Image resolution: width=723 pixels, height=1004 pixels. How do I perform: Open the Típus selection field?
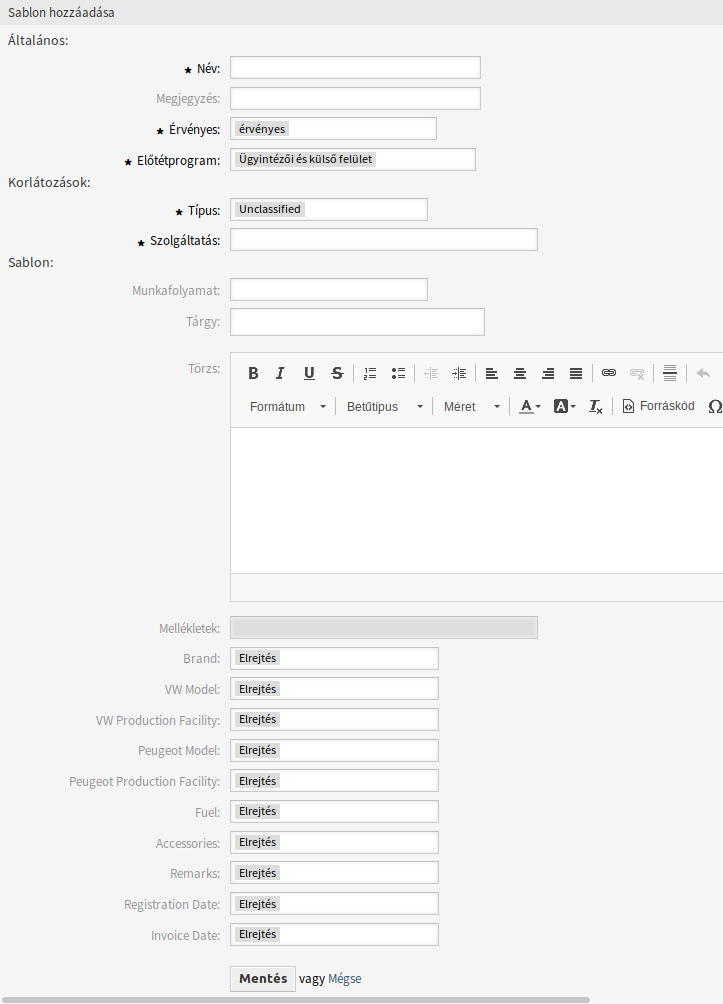(x=329, y=209)
